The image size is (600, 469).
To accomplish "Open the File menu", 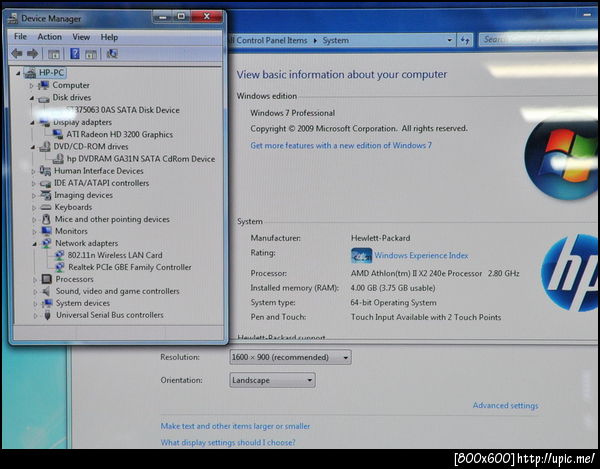I will pos(20,36).
